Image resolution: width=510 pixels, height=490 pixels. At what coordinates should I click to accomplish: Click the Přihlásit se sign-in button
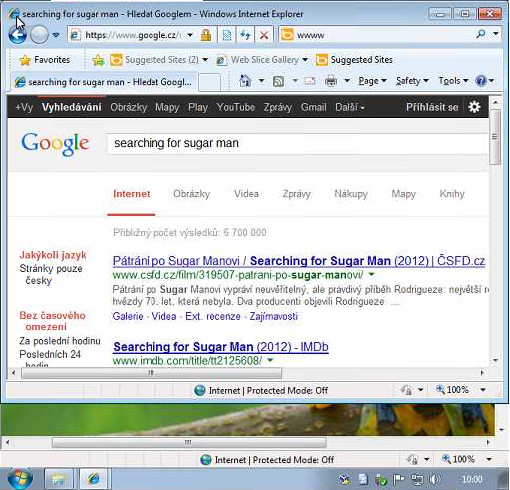point(432,107)
